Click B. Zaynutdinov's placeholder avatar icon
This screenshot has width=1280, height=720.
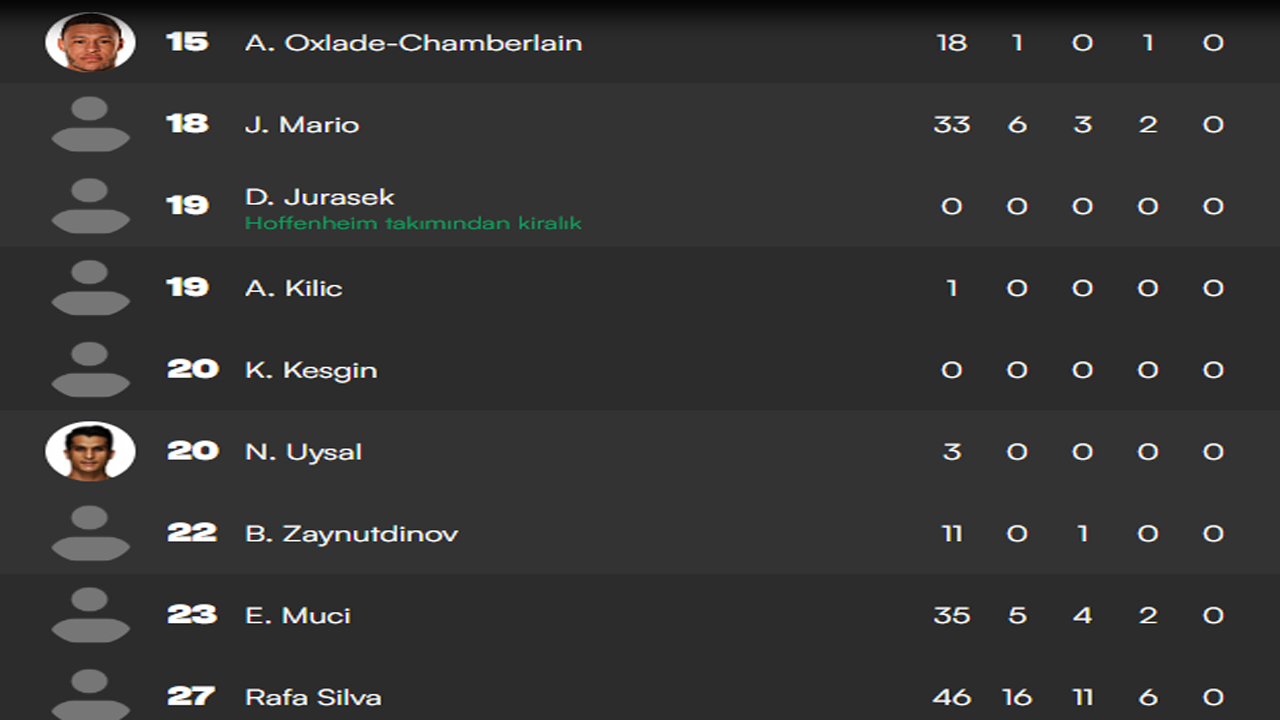point(90,533)
